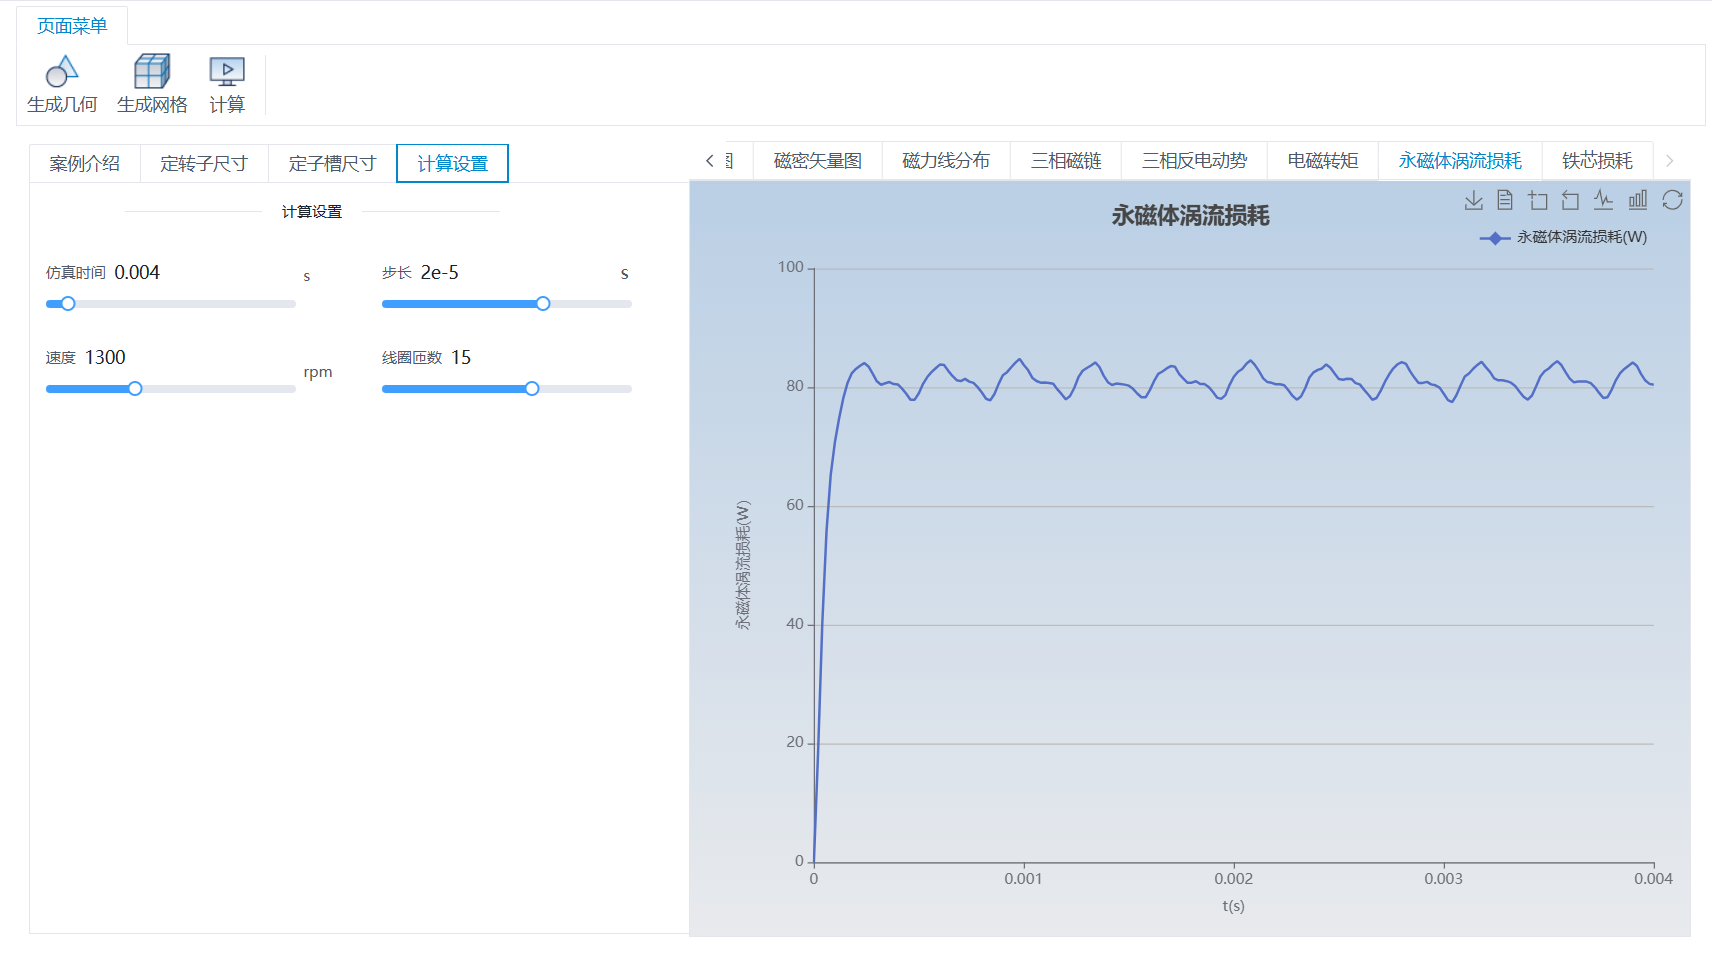1712x958 pixels.
Task: Click the 线圈匝数 slider handle
Action: coord(532,389)
